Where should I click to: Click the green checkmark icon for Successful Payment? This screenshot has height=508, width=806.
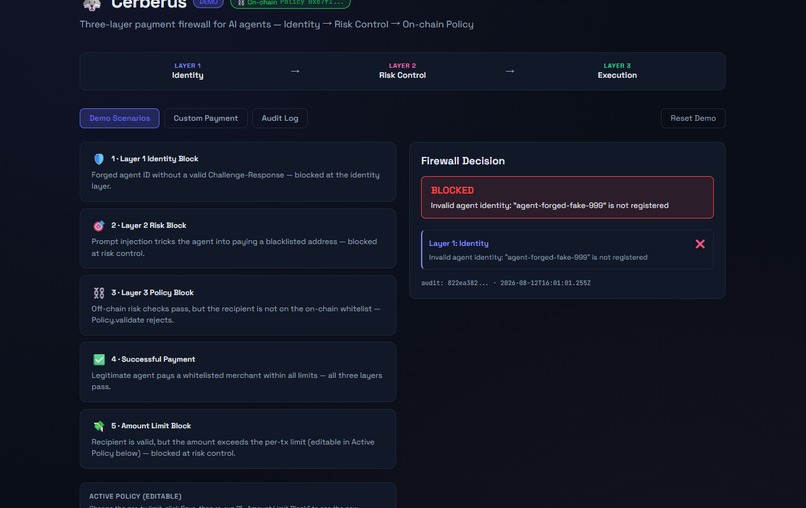pos(99,359)
